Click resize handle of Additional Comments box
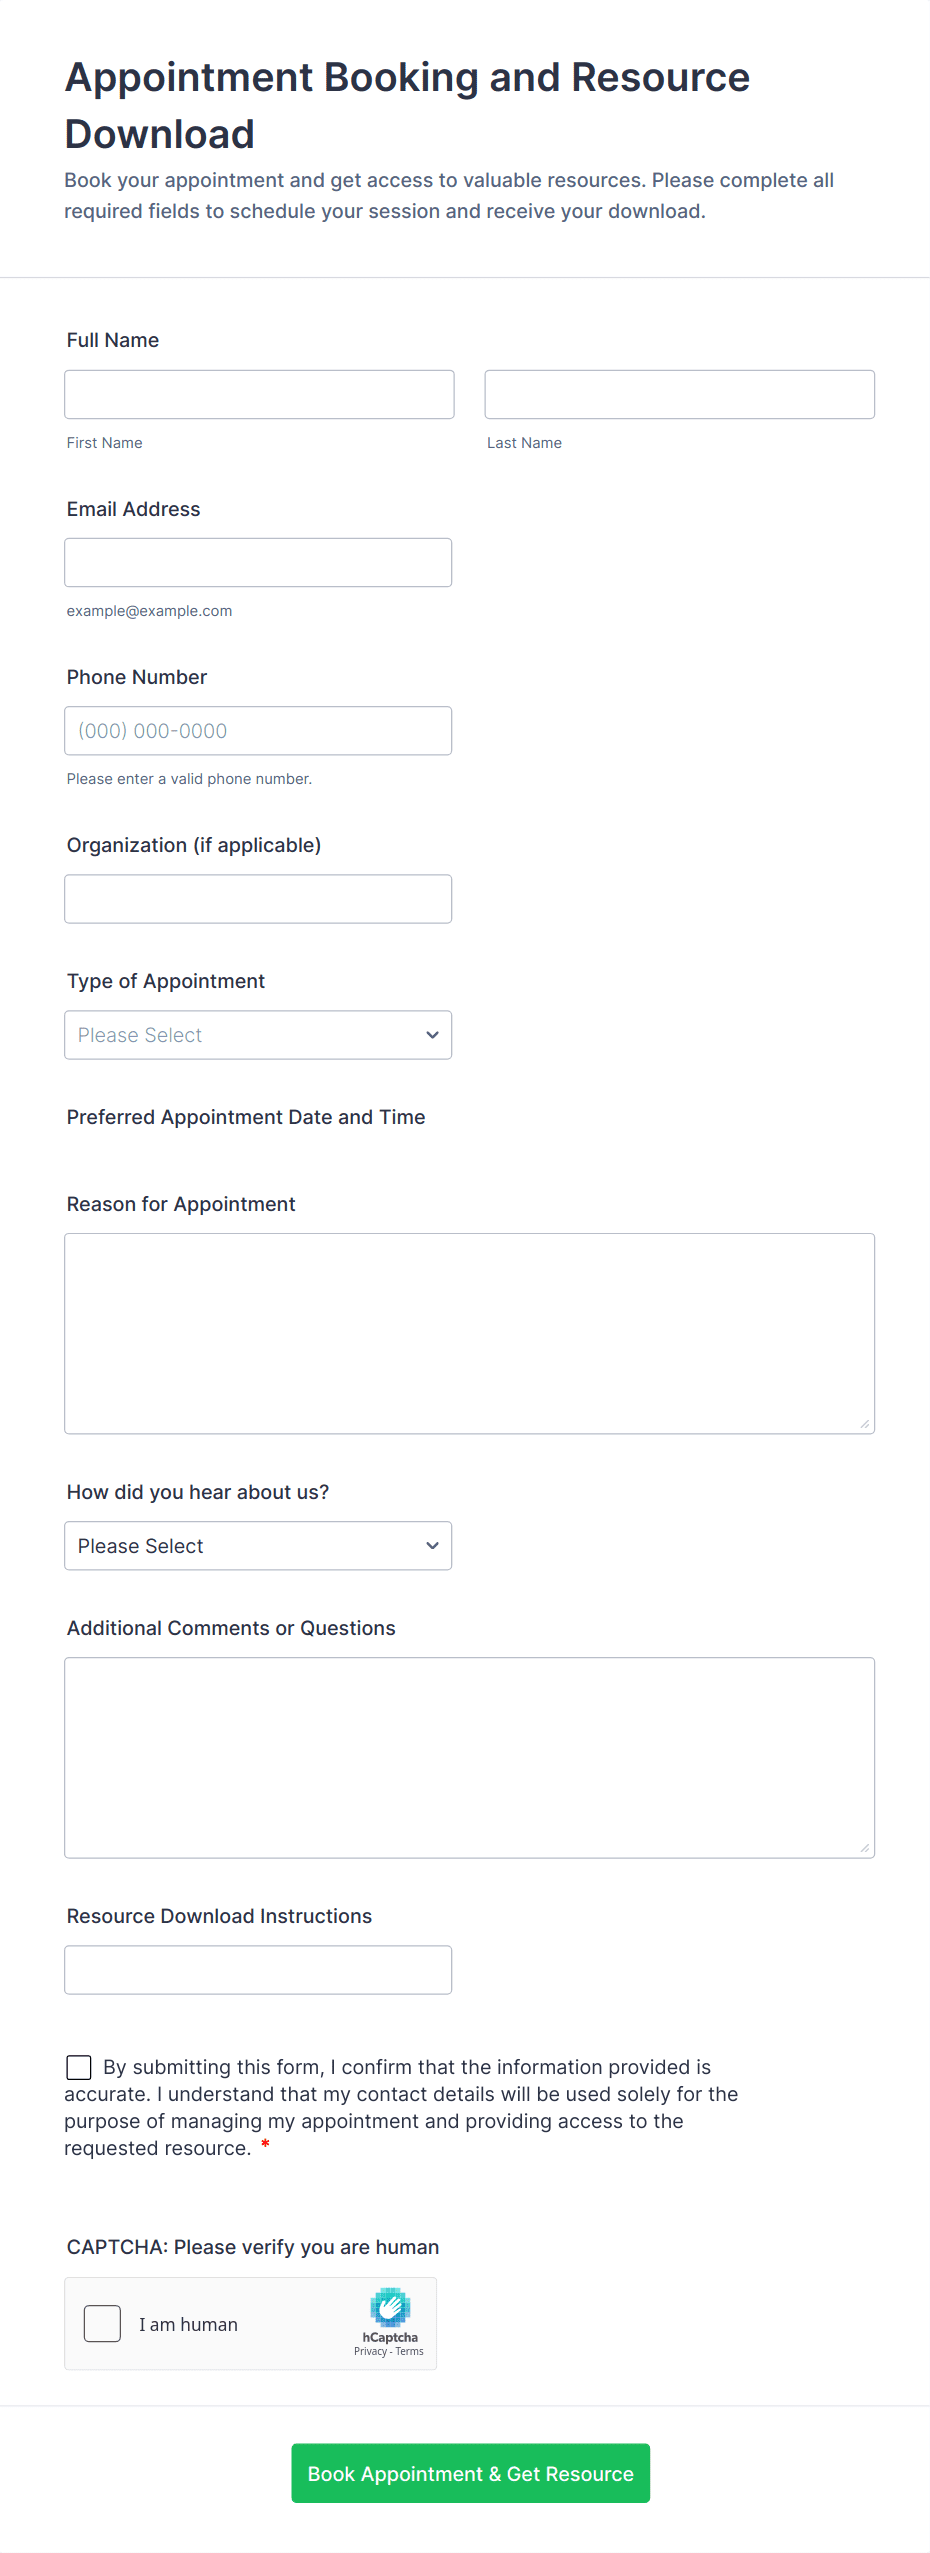Screen dimensions: 930x2553 864,1848
